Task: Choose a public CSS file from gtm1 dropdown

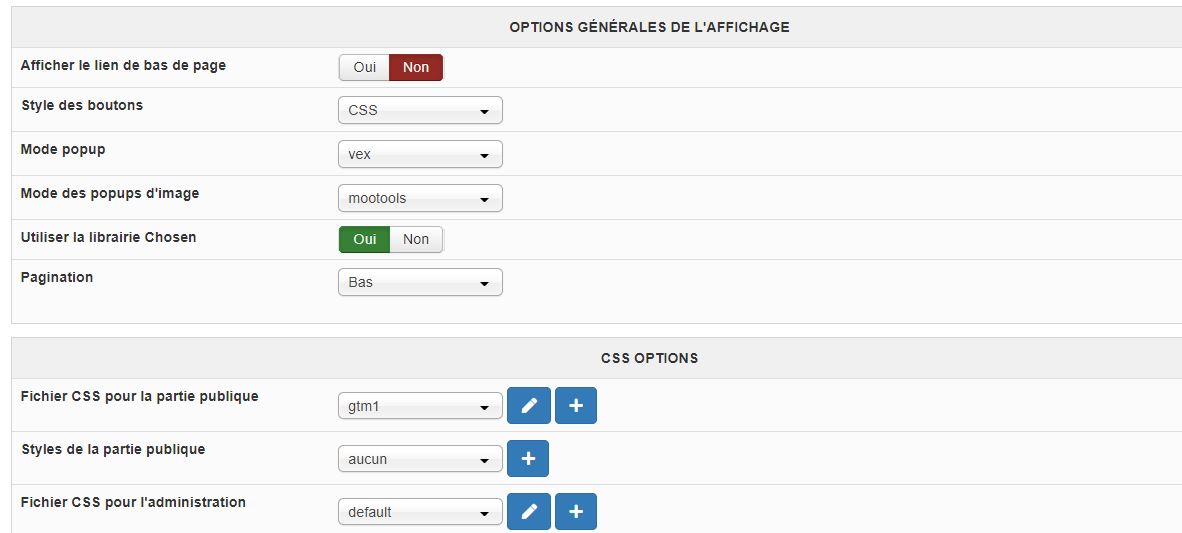Action: point(420,406)
